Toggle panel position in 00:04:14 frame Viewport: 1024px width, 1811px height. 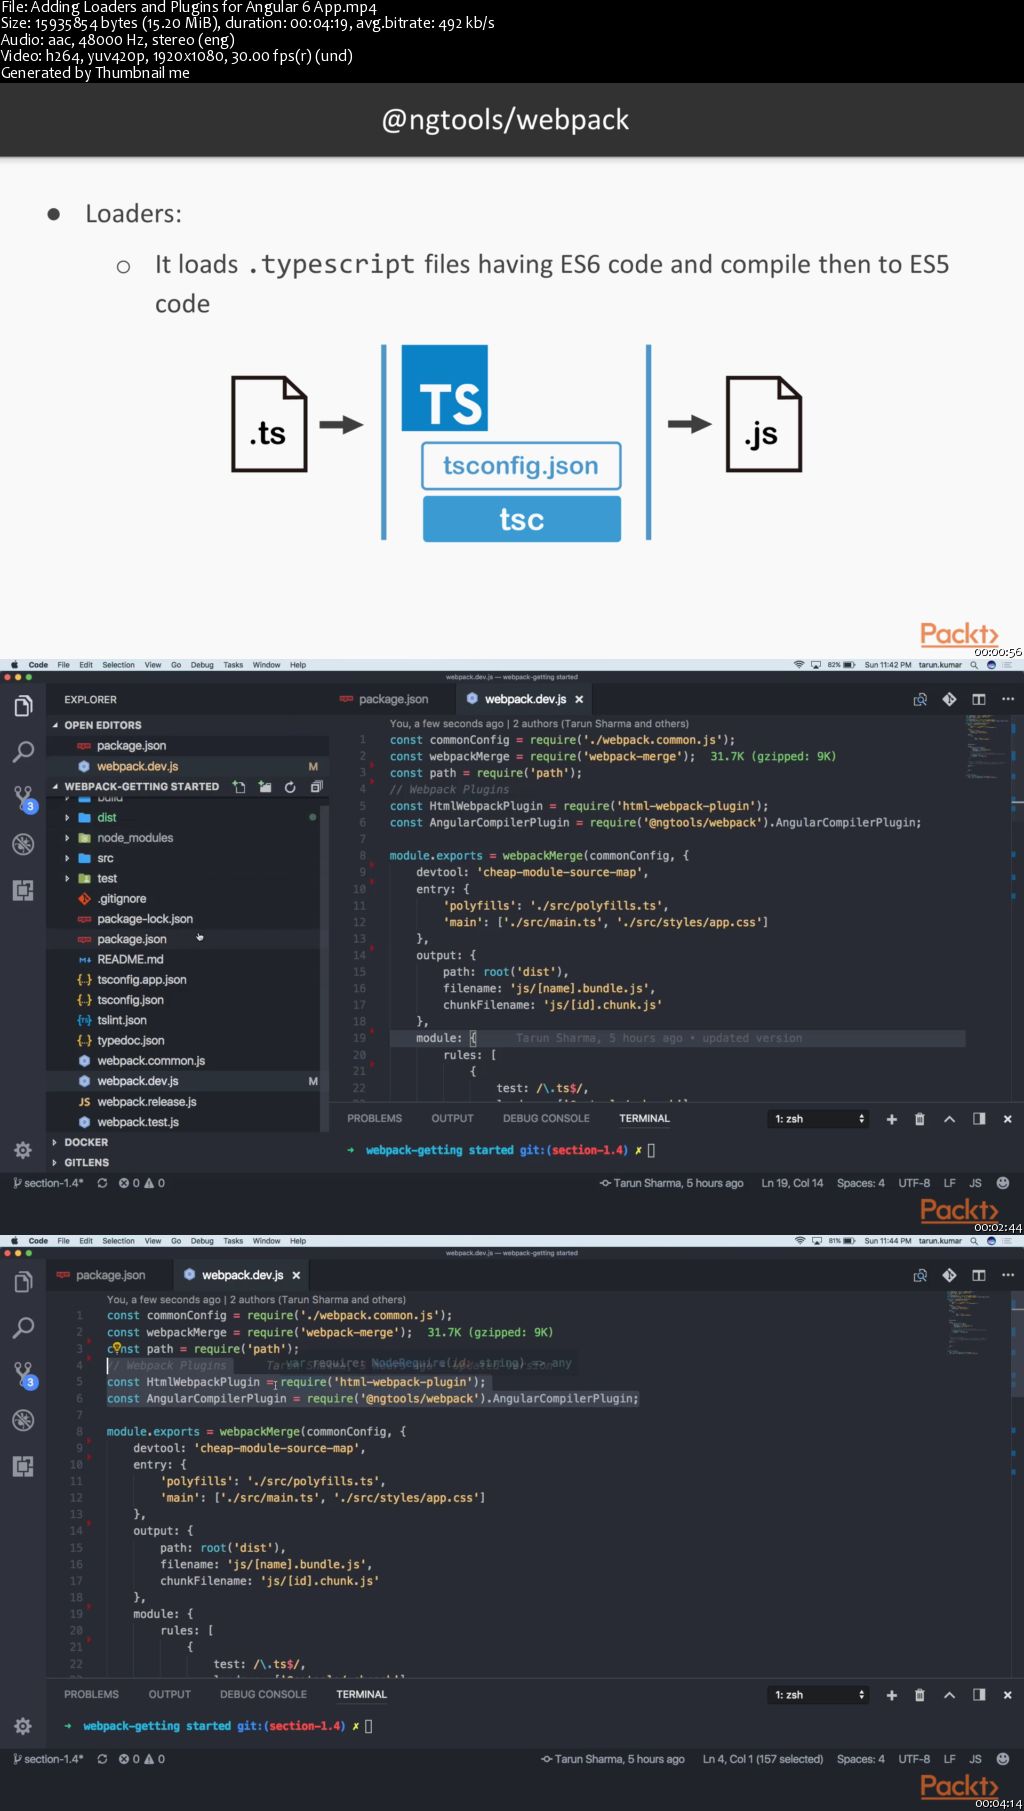(x=979, y=1695)
